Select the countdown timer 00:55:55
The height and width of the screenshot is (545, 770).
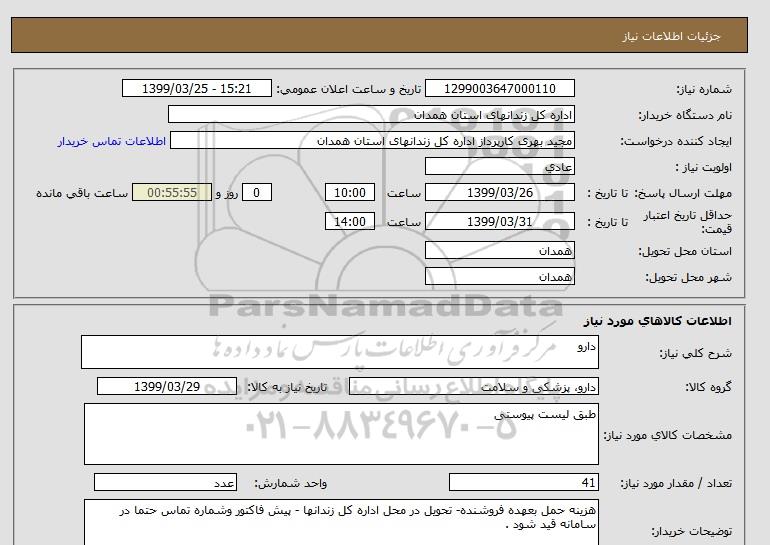point(172,192)
